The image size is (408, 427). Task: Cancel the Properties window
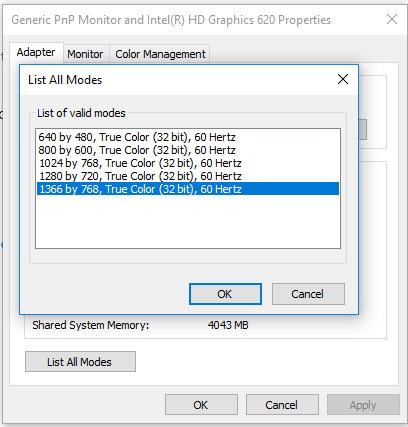click(x=282, y=405)
